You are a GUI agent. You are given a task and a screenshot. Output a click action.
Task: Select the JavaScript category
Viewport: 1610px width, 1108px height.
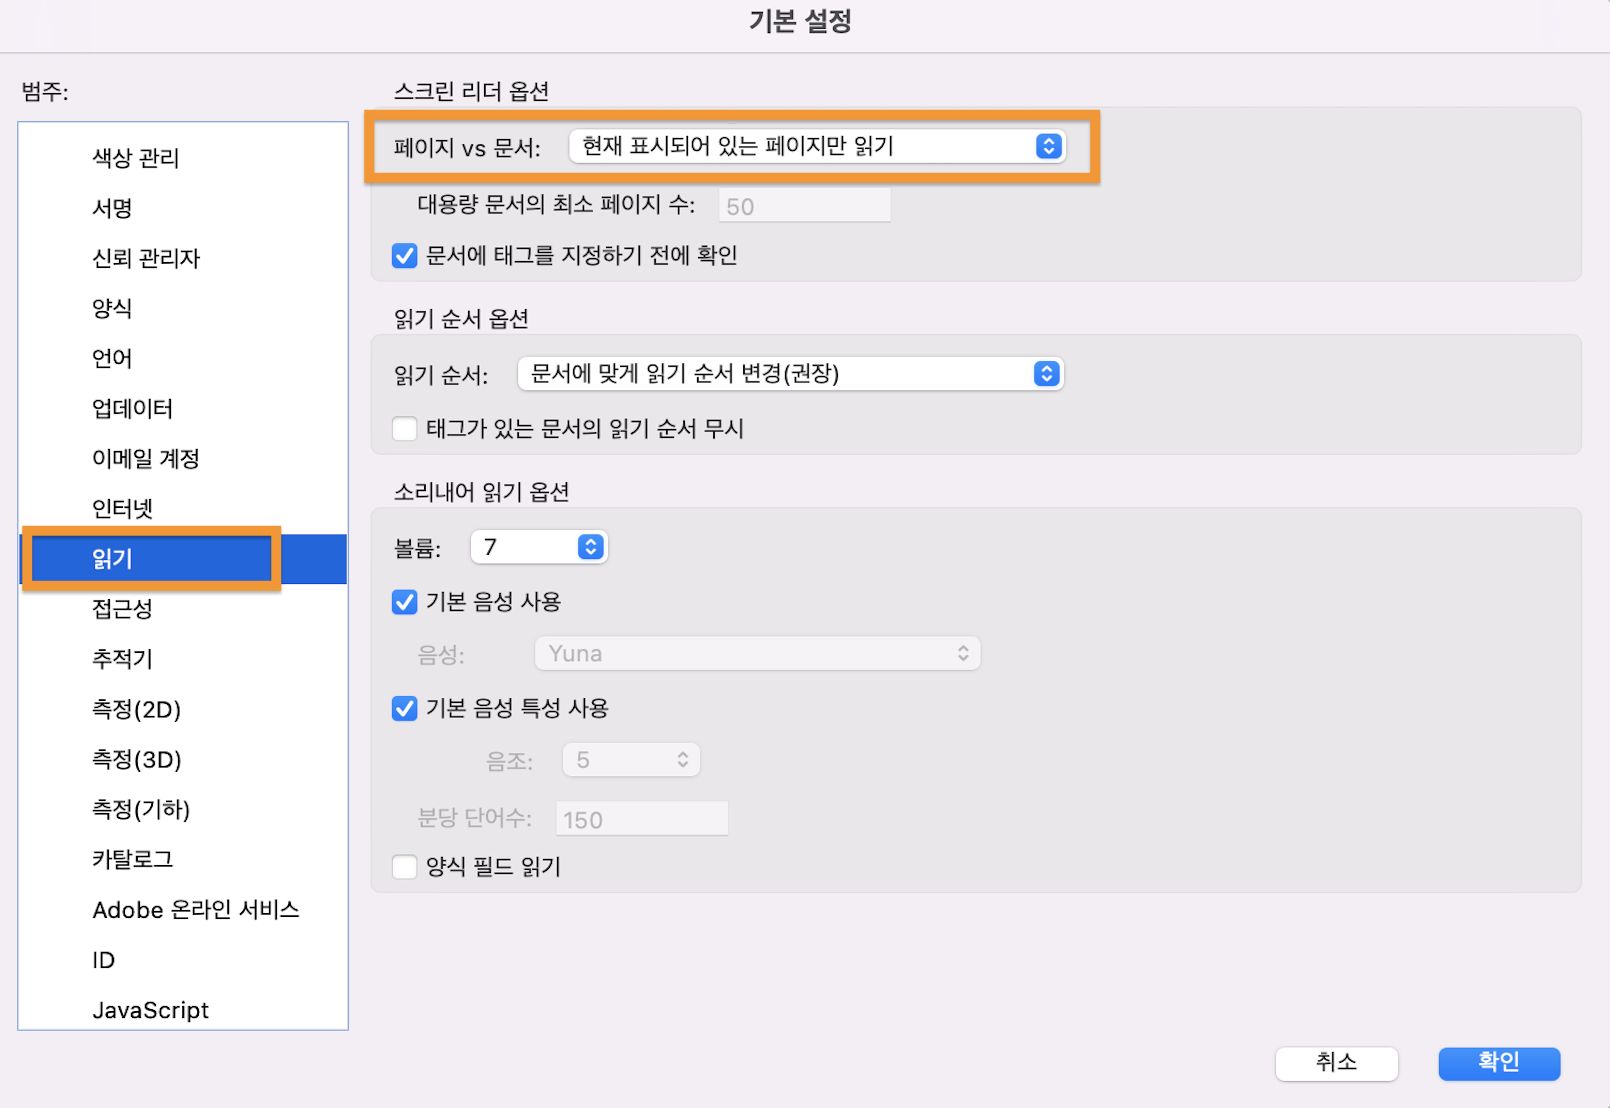151,1010
